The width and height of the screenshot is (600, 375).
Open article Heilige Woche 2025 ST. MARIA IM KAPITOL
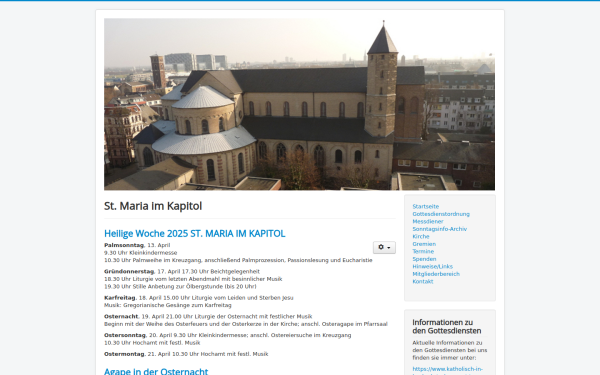coord(194,233)
